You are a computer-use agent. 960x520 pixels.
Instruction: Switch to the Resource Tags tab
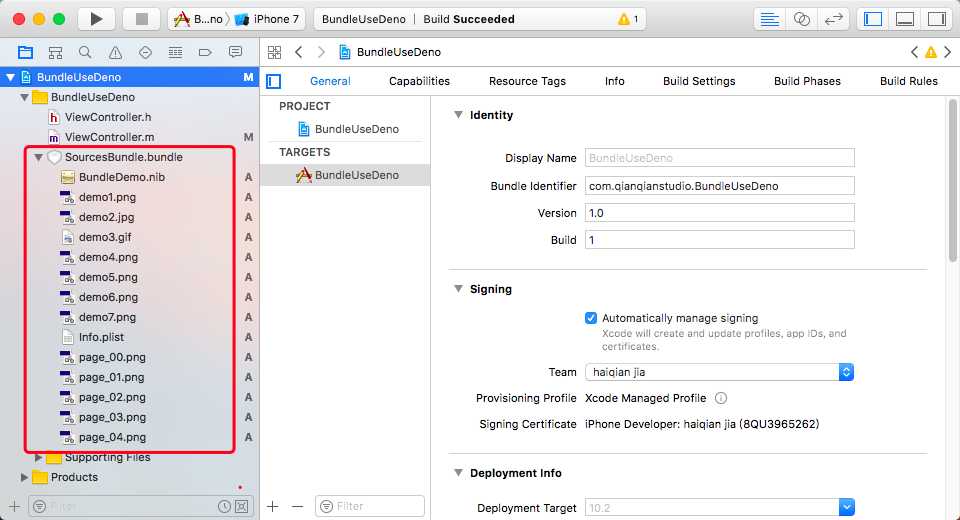tap(527, 81)
